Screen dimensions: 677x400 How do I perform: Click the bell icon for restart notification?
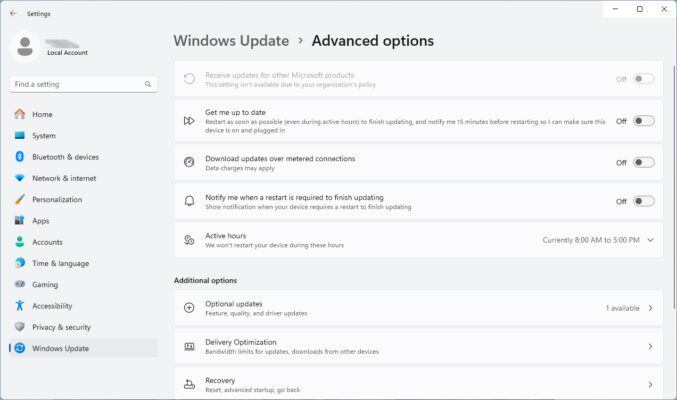click(189, 201)
